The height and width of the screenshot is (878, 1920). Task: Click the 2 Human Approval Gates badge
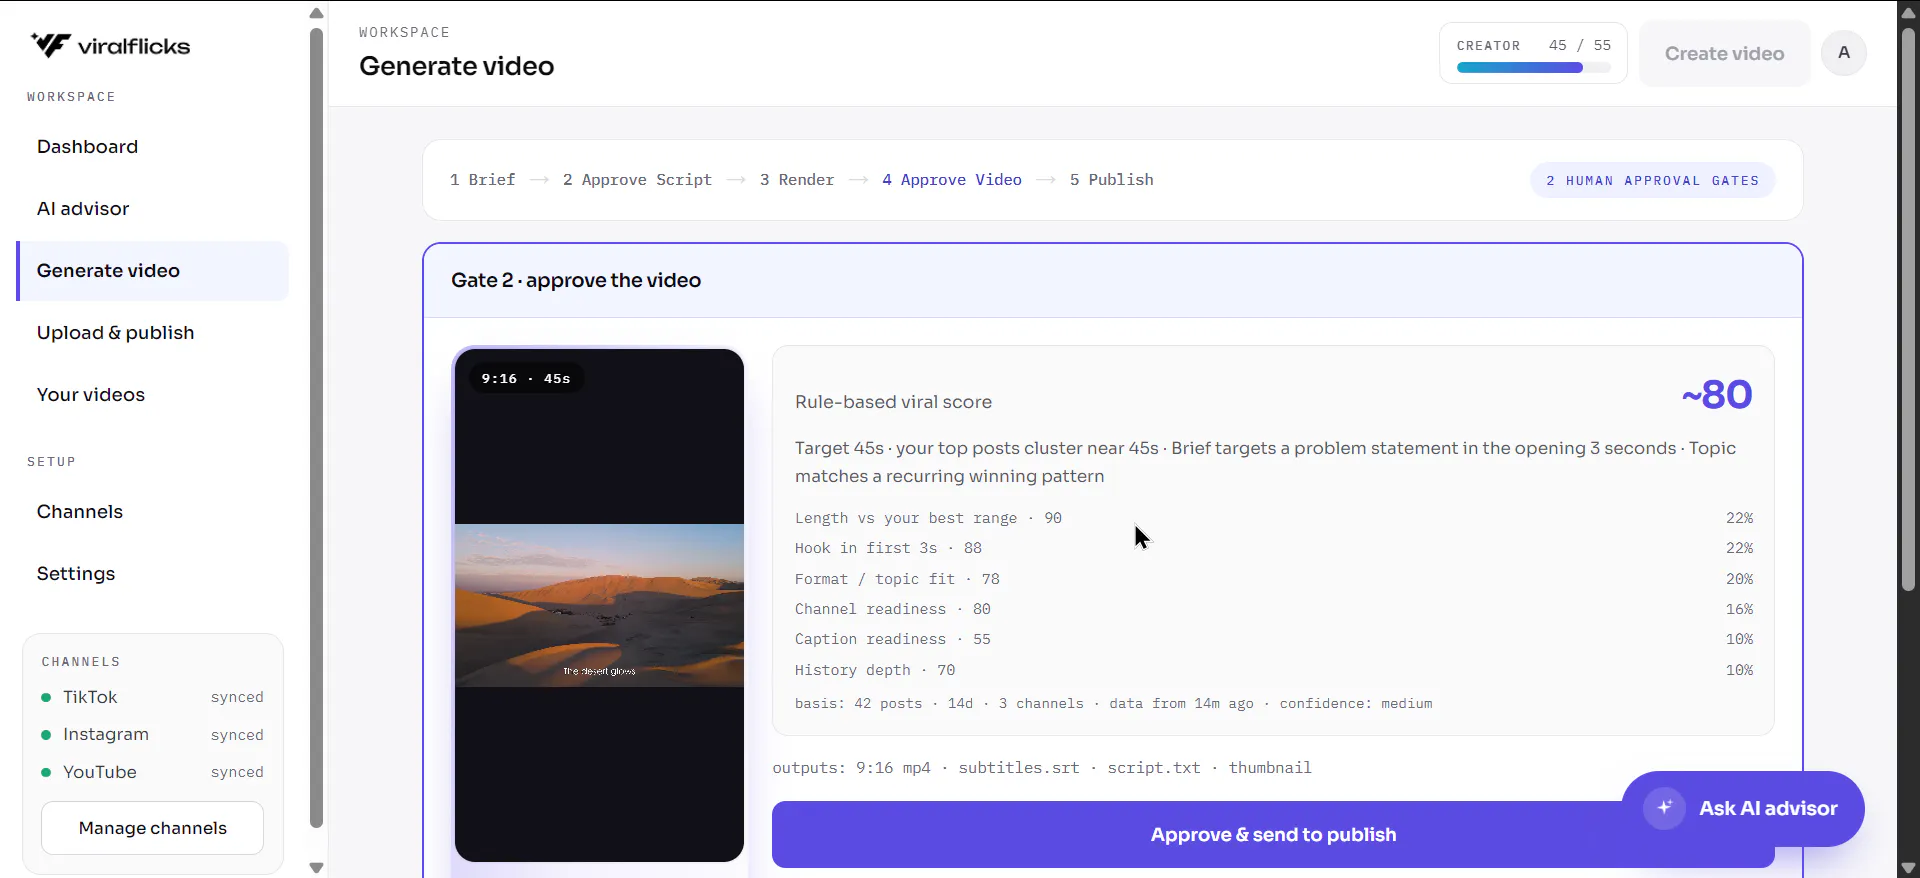coord(1652,181)
